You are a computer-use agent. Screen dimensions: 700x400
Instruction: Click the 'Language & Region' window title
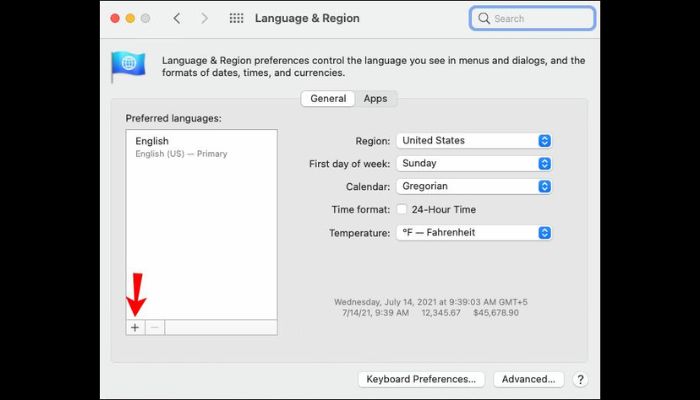307,18
